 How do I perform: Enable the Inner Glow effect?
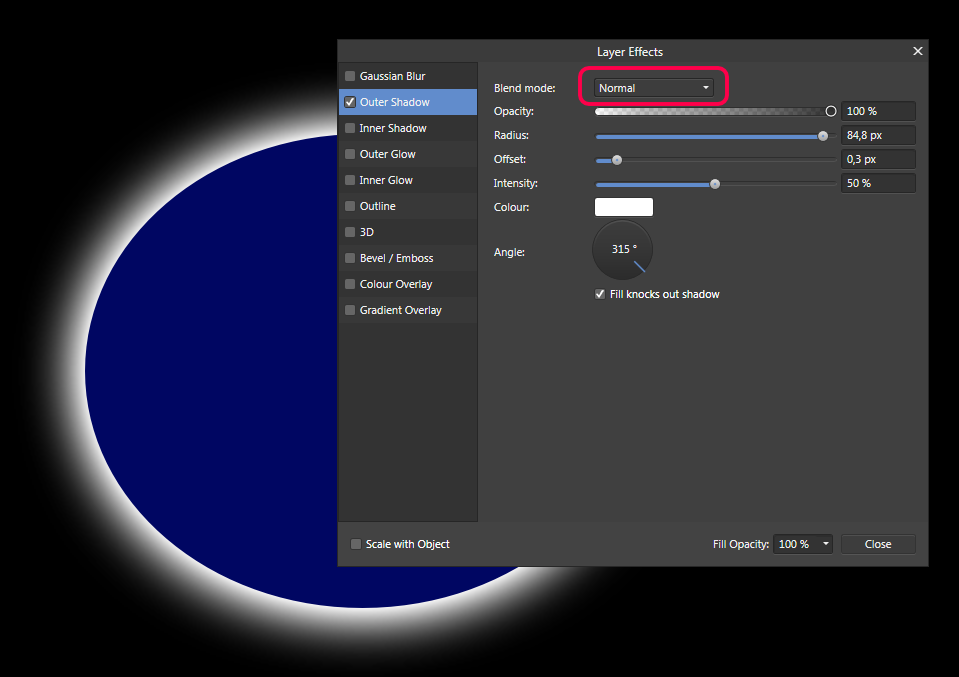tap(350, 179)
